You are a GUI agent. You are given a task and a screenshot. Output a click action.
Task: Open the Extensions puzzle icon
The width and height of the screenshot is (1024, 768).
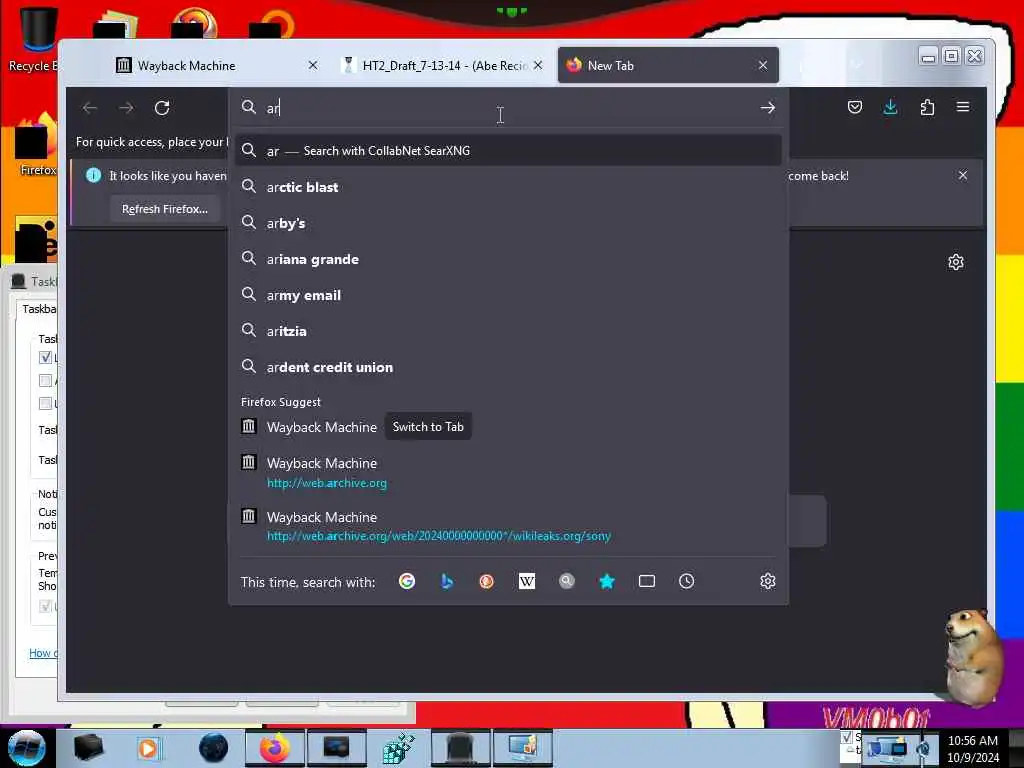point(927,107)
